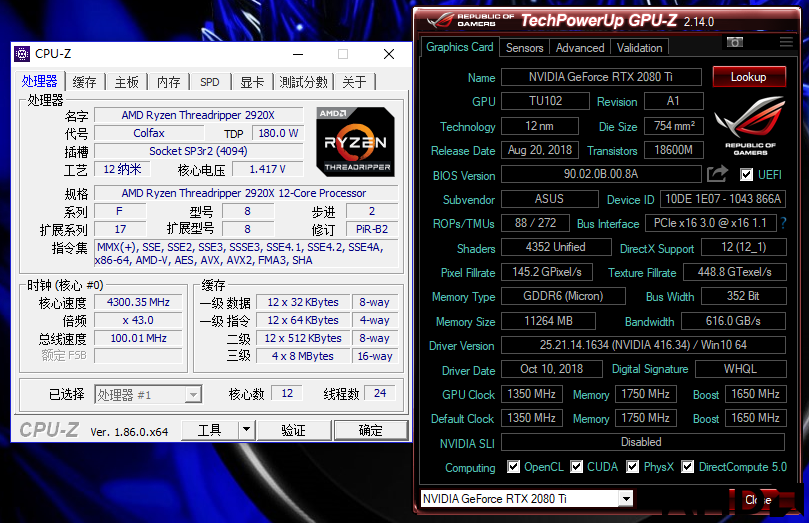Click the 线程数 value 24
809x523 pixels.
tap(380, 393)
